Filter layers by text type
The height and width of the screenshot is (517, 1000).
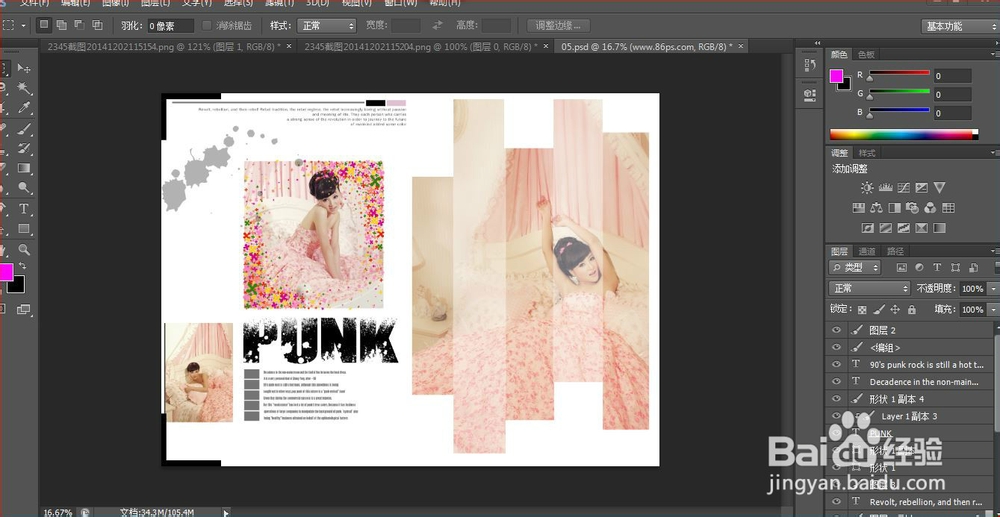coord(937,268)
